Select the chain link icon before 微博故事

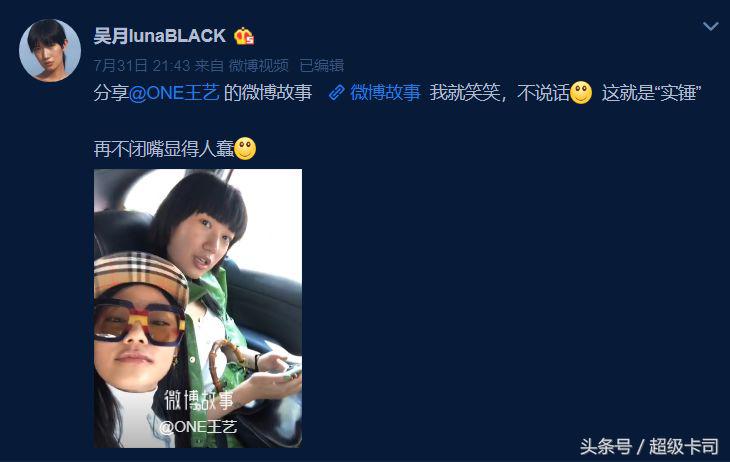pos(337,93)
